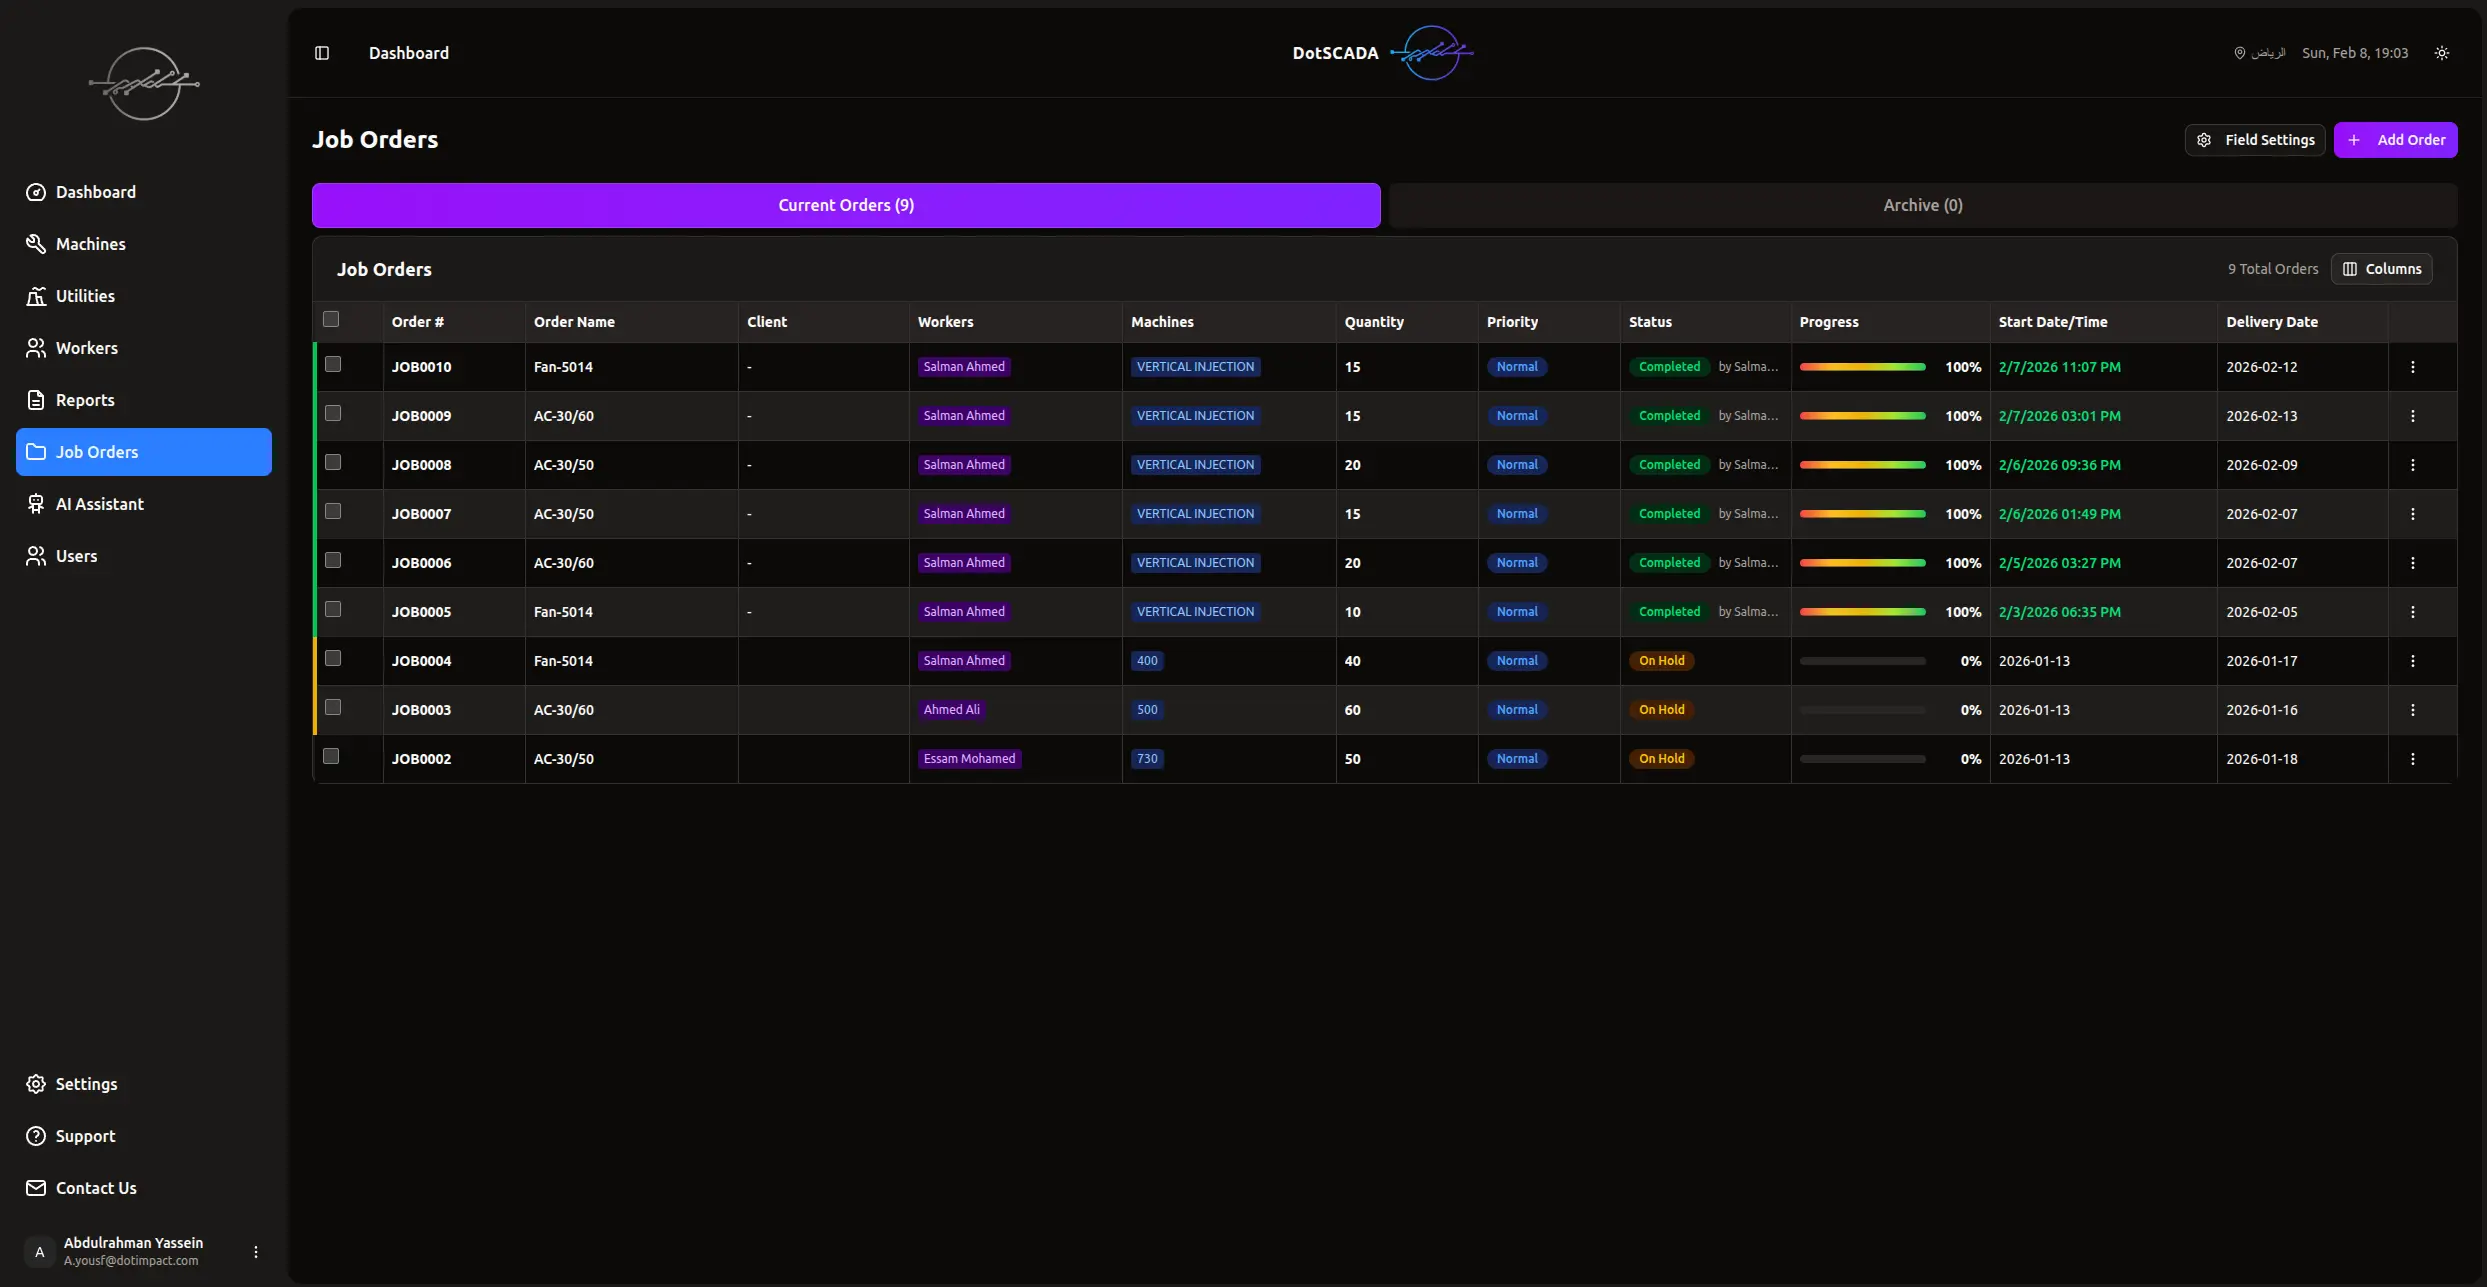This screenshot has height=1287, width=2487.
Task: Click the Add Order button
Action: coord(2395,140)
